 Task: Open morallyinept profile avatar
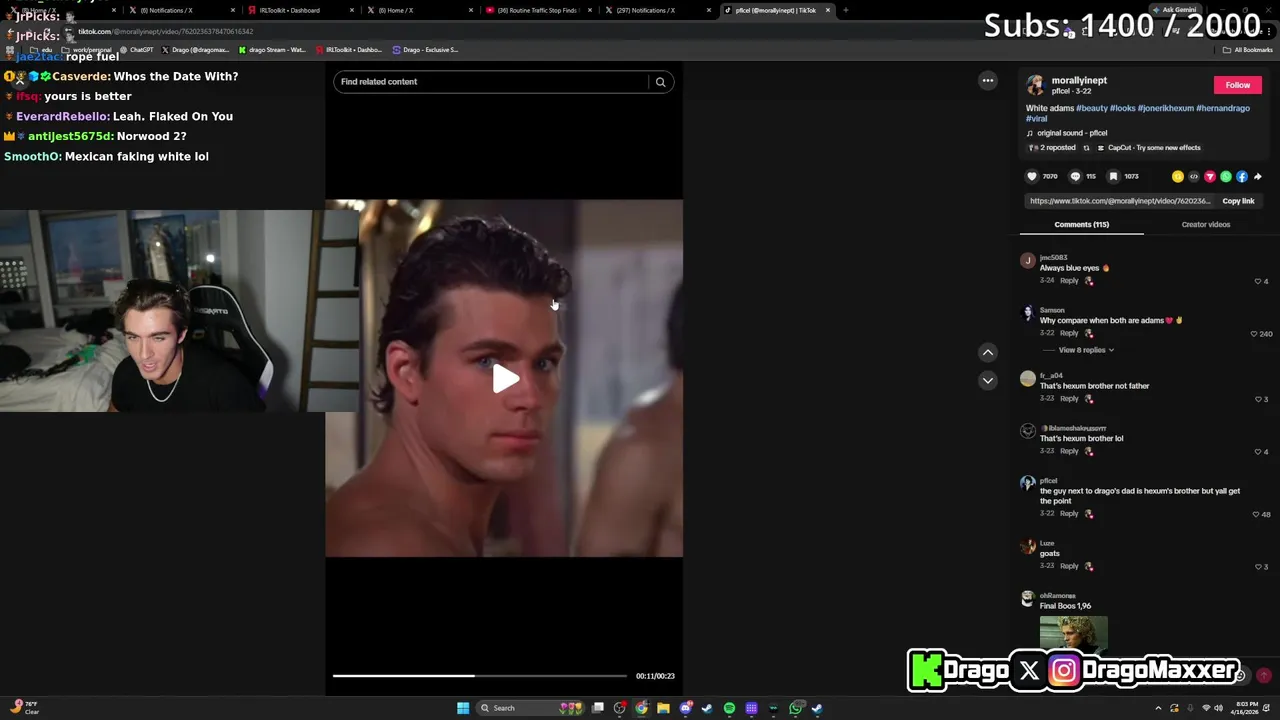tap(1036, 85)
